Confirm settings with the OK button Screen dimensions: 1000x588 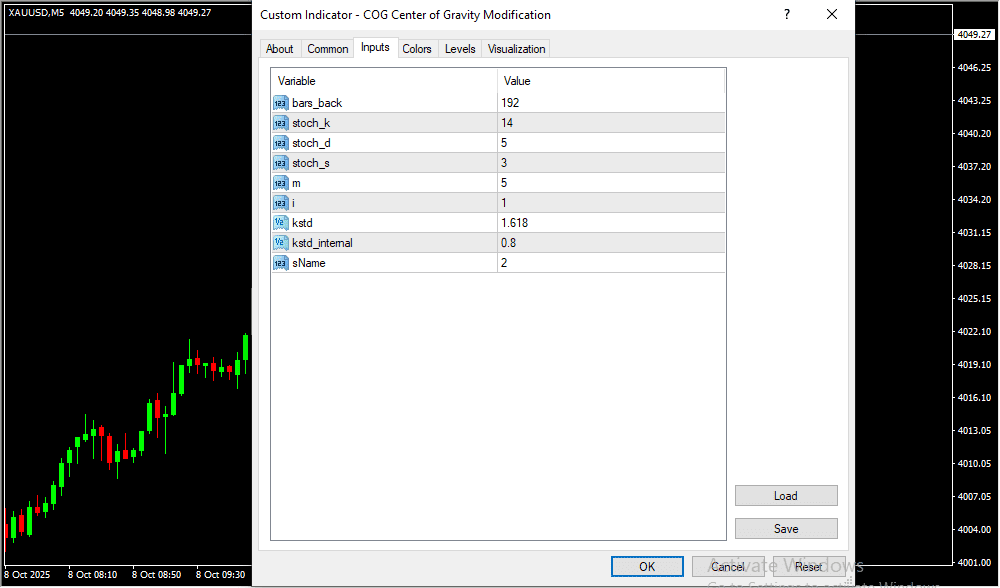(647, 567)
